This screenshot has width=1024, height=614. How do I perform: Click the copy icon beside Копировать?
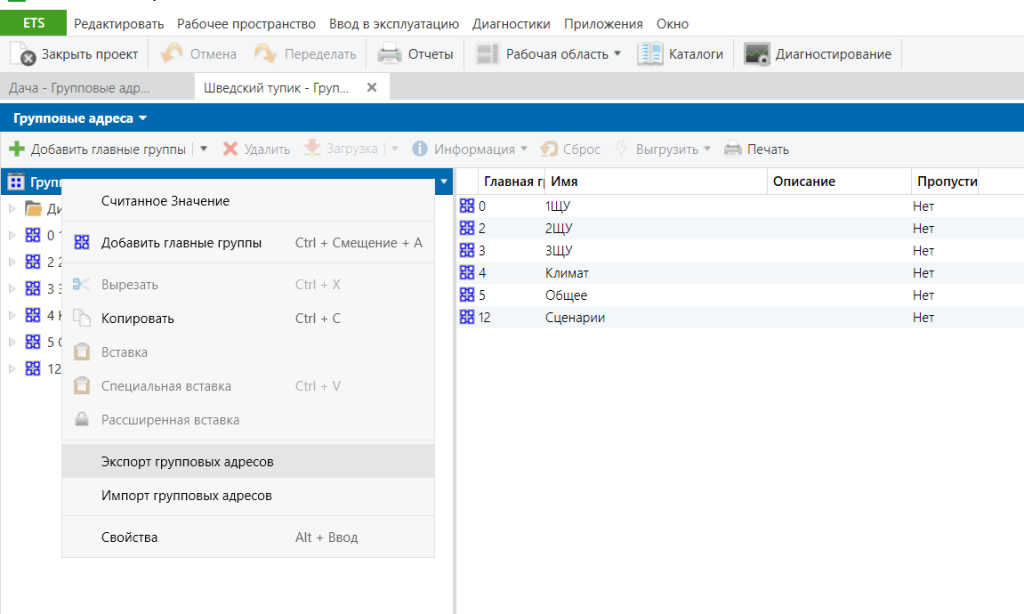(x=82, y=318)
